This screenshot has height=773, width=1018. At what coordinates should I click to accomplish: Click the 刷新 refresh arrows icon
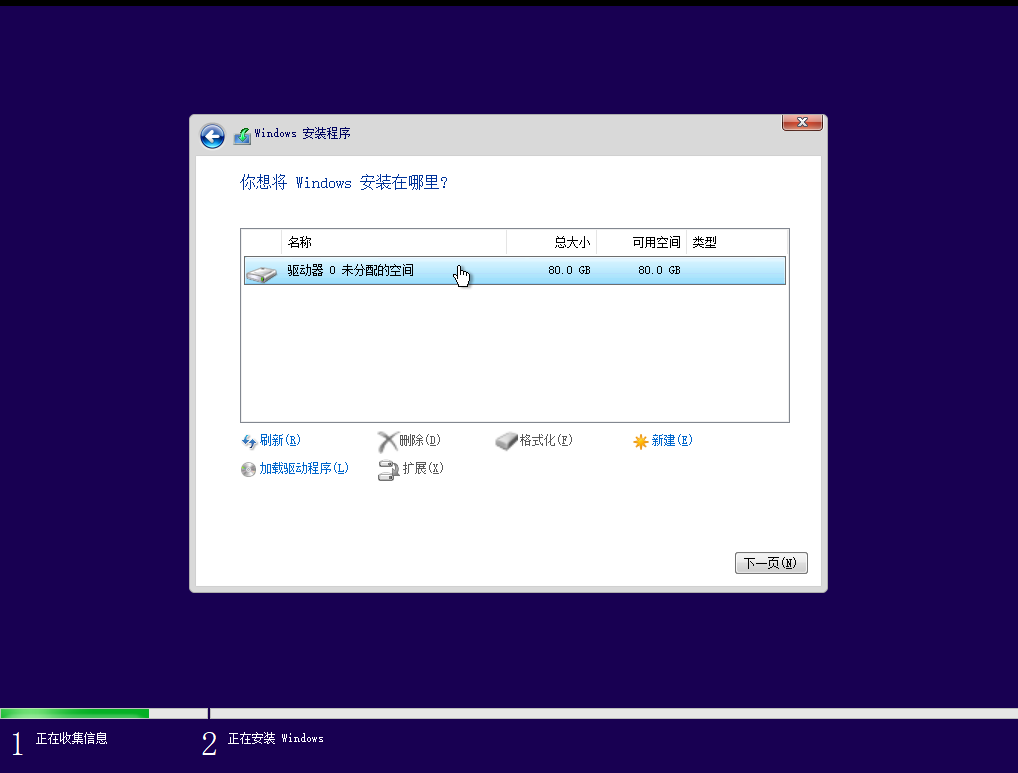pos(249,441)
